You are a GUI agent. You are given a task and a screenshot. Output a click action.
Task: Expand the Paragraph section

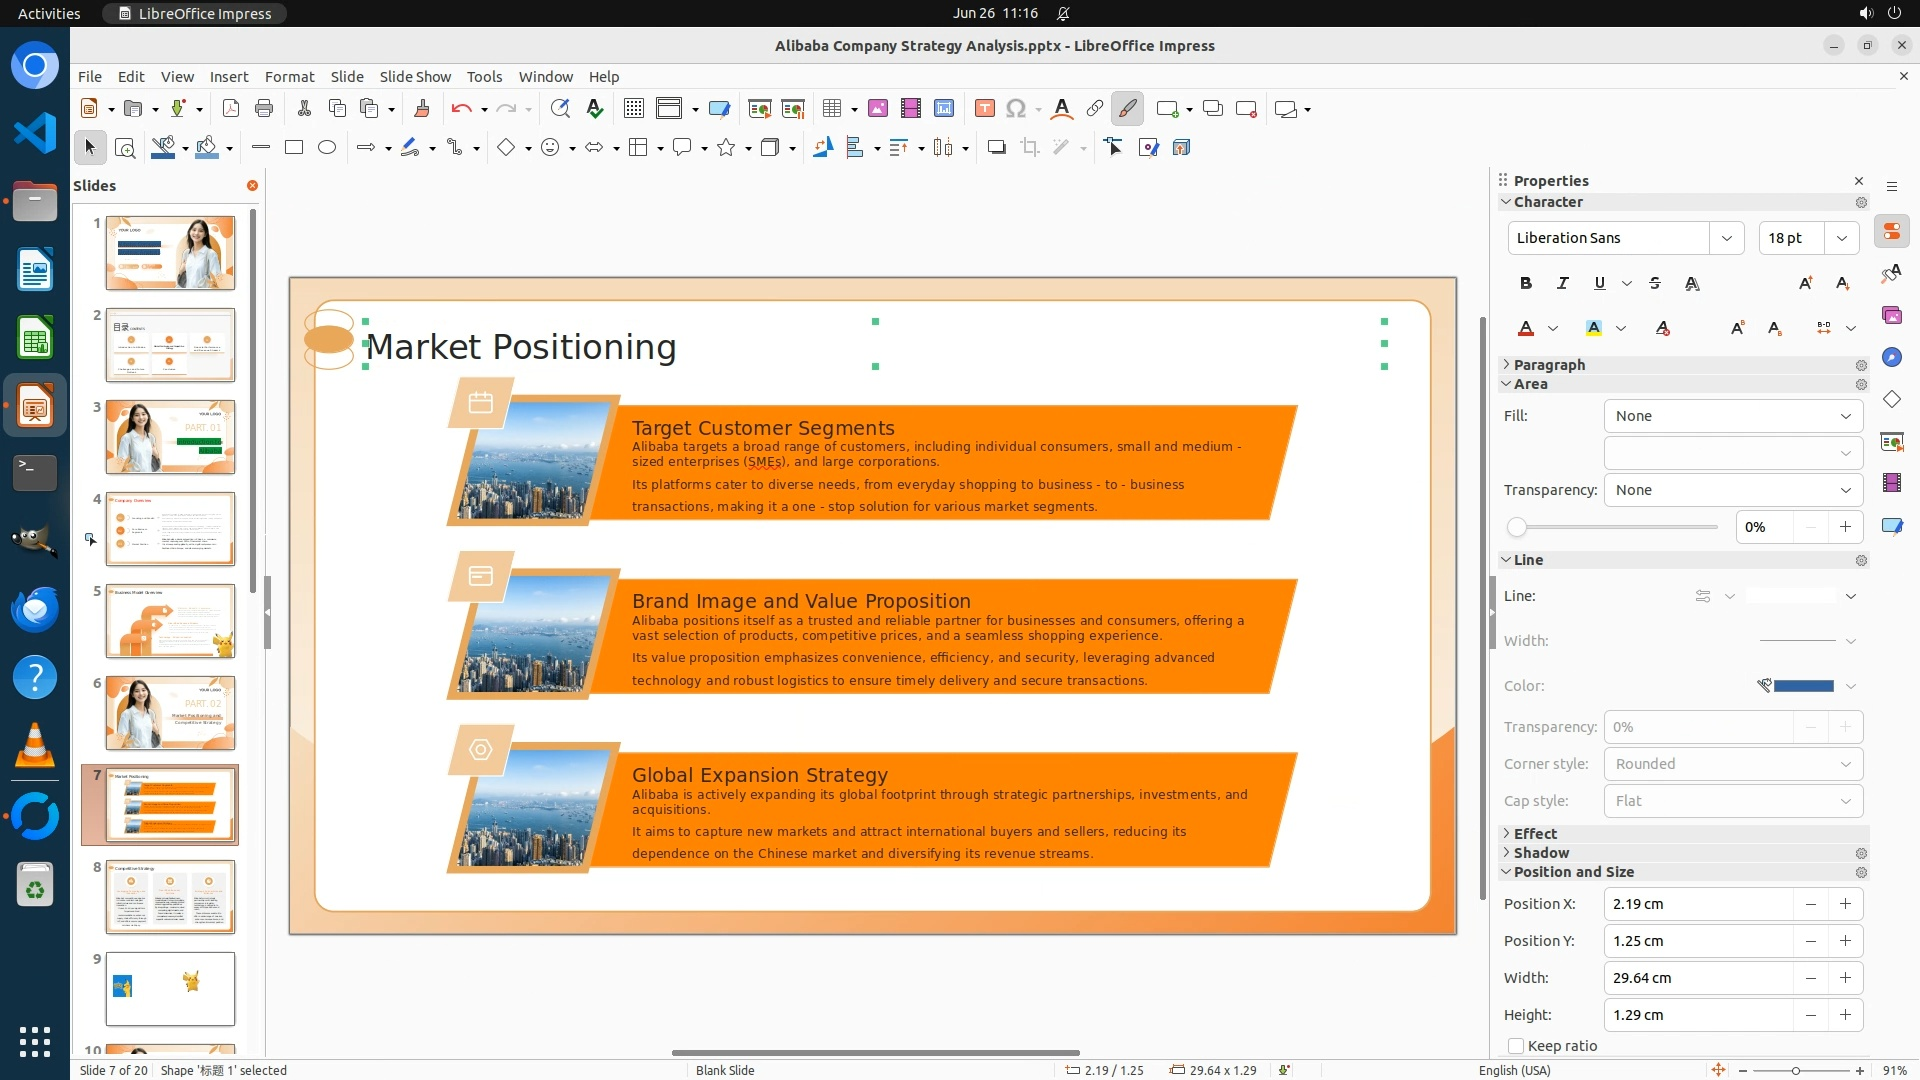pyautogui.click(x=1548, y=365)
